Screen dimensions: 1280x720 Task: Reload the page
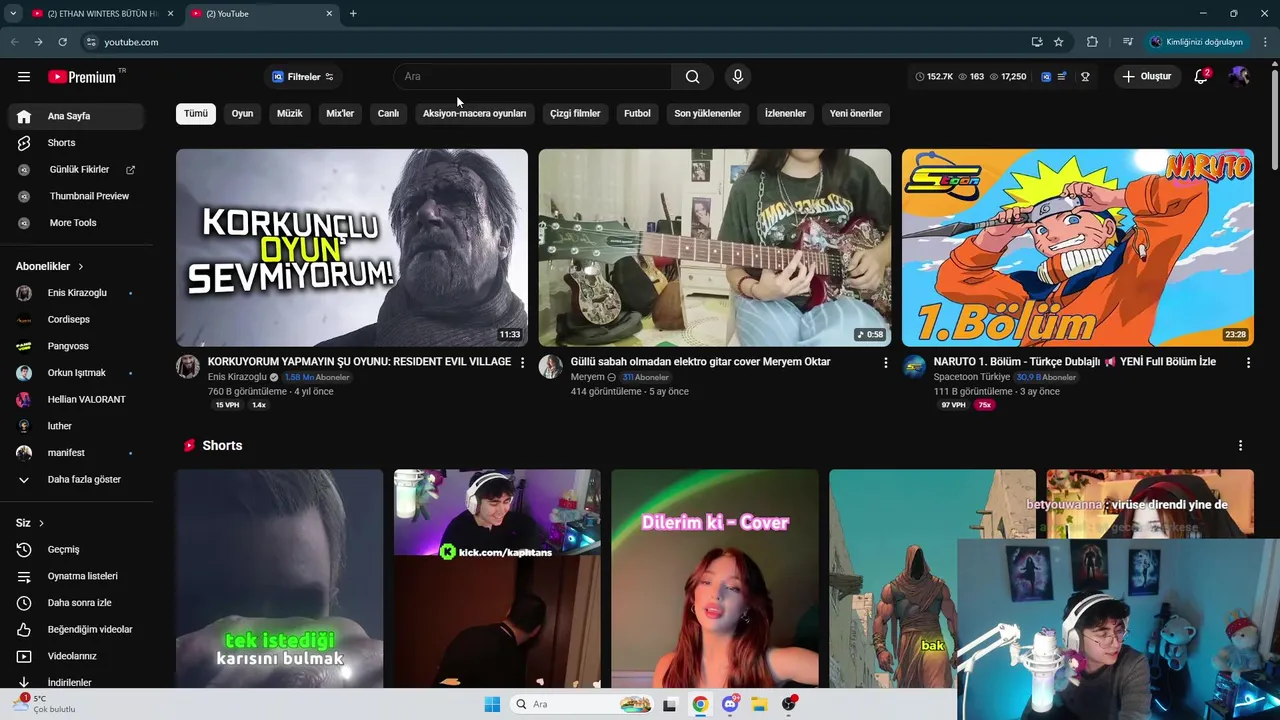(62, 42)
